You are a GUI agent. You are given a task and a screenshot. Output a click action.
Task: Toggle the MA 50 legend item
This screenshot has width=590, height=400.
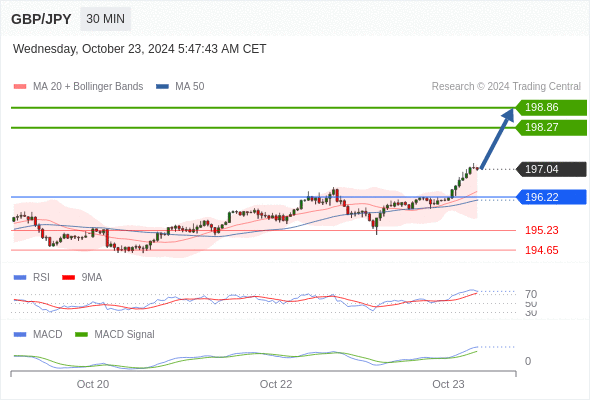click(x=180, y=87)
